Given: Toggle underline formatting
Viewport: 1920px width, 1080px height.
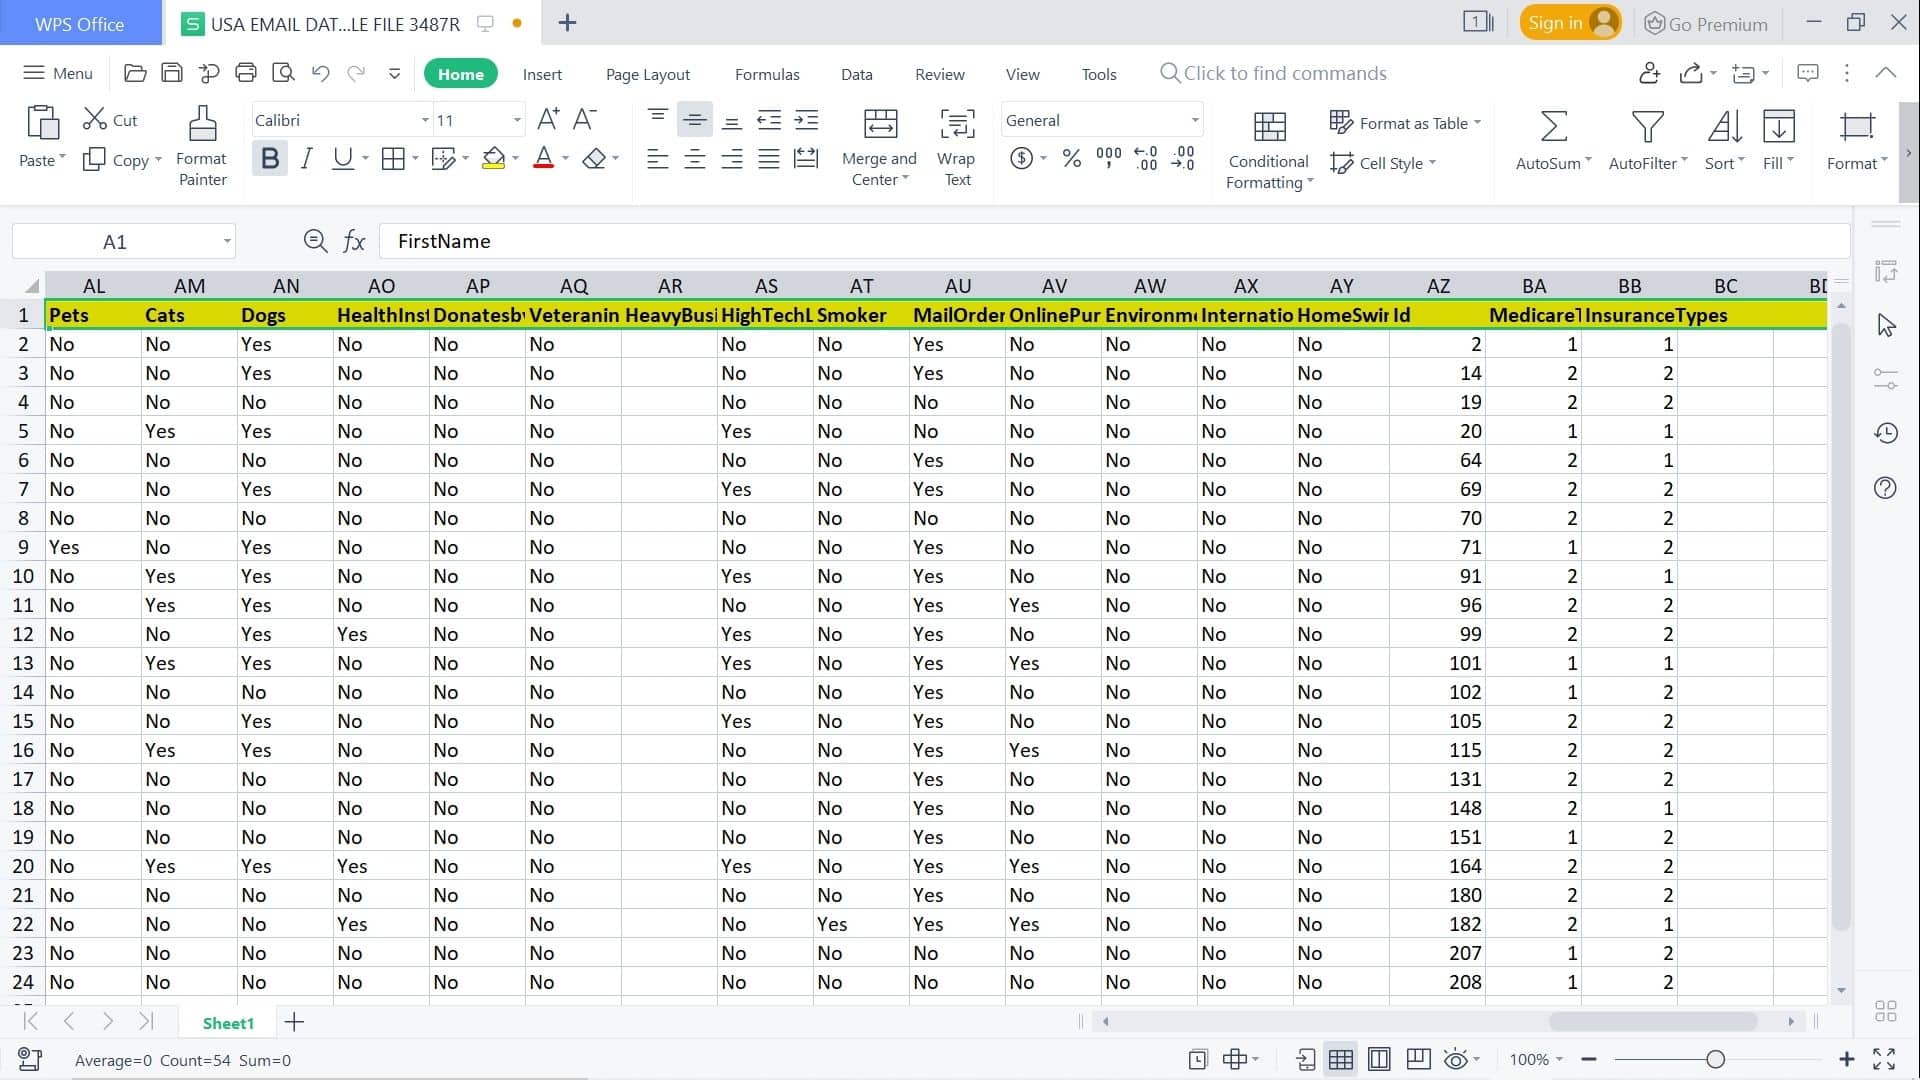Looking at the screenshot, I should (343, 157).
